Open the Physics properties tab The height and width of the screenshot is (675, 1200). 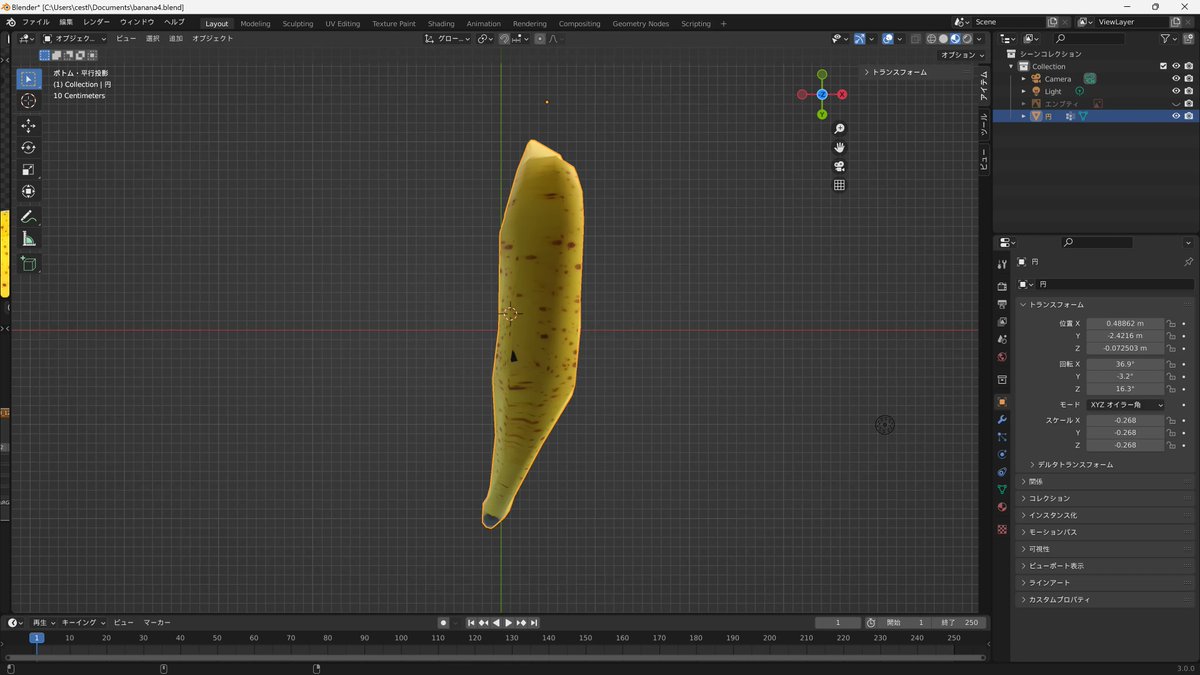click(1002, 454)
